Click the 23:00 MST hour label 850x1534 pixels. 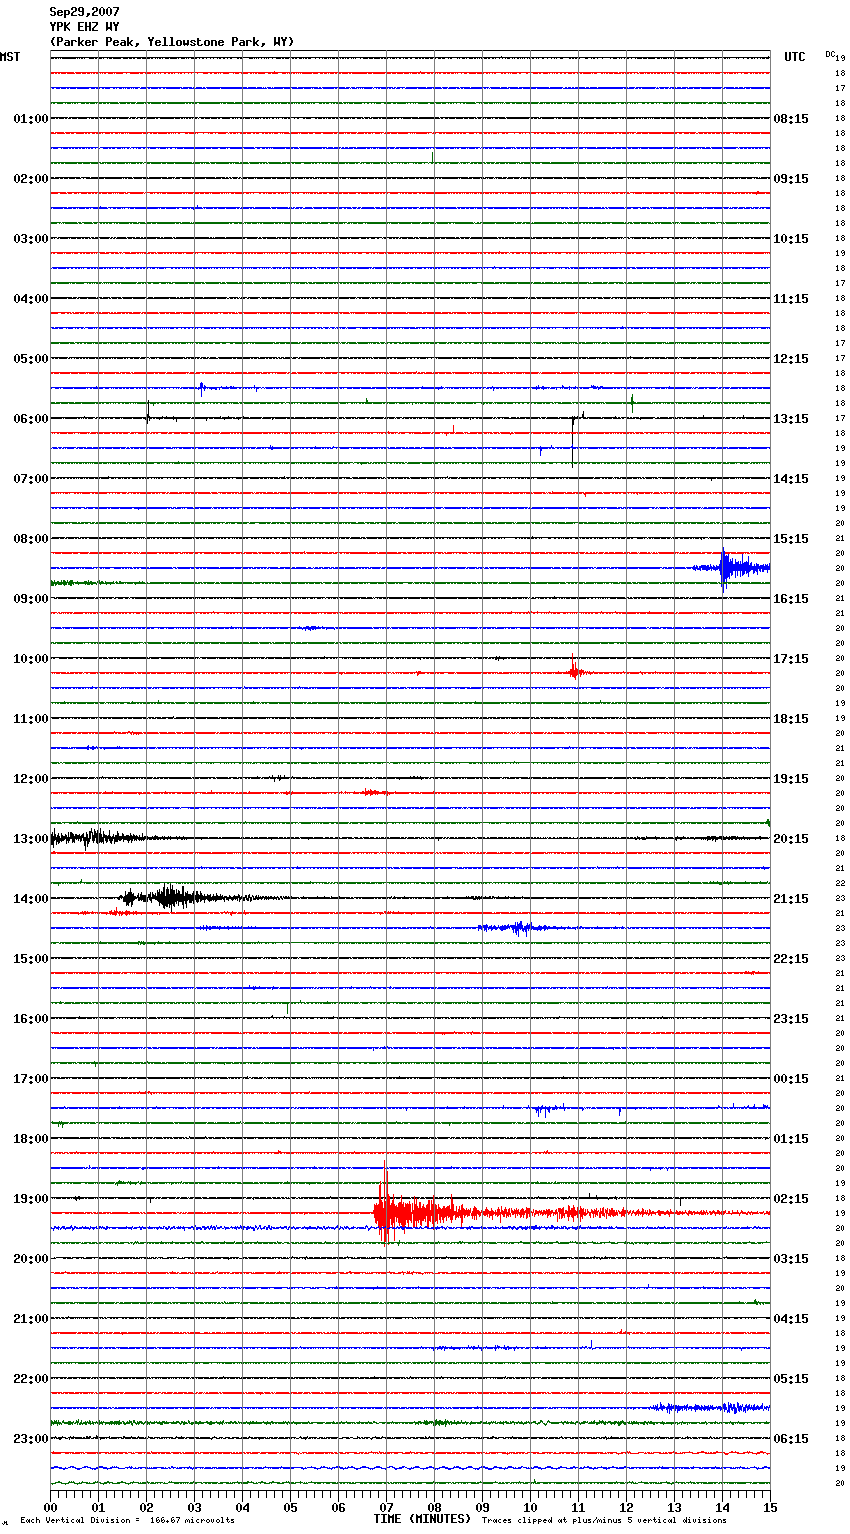31,1439
